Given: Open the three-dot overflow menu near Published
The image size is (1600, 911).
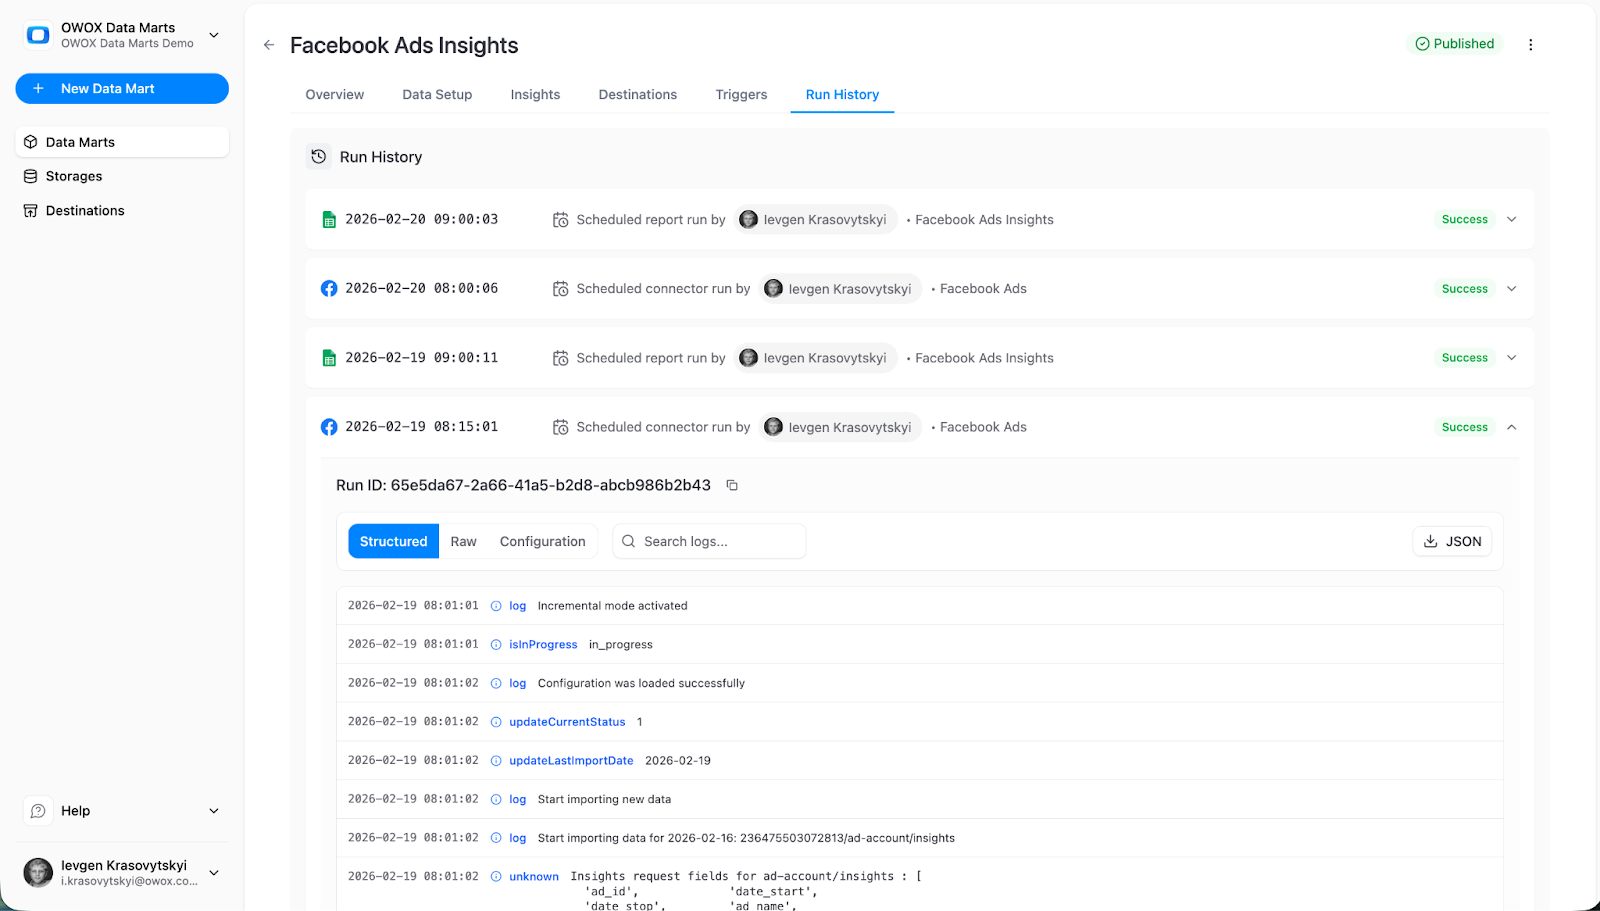Looking at the screenshot, I should click(1531, 44).
